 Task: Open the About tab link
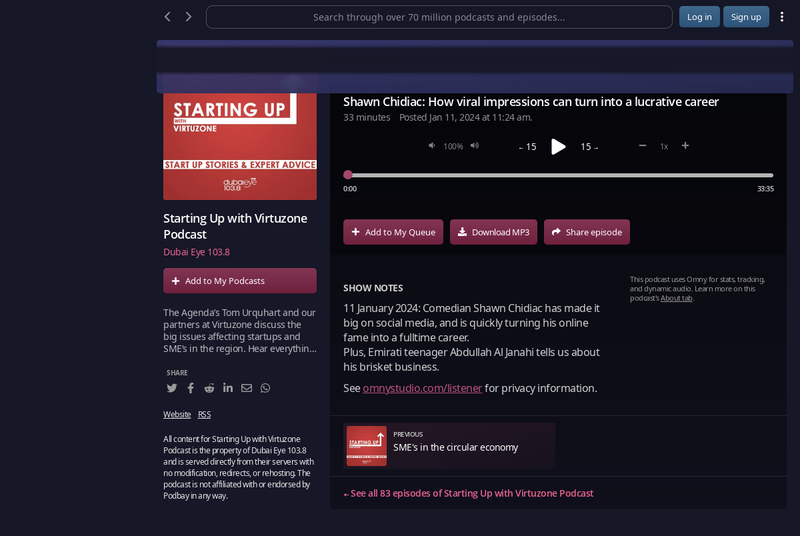[x=676, y=298]
